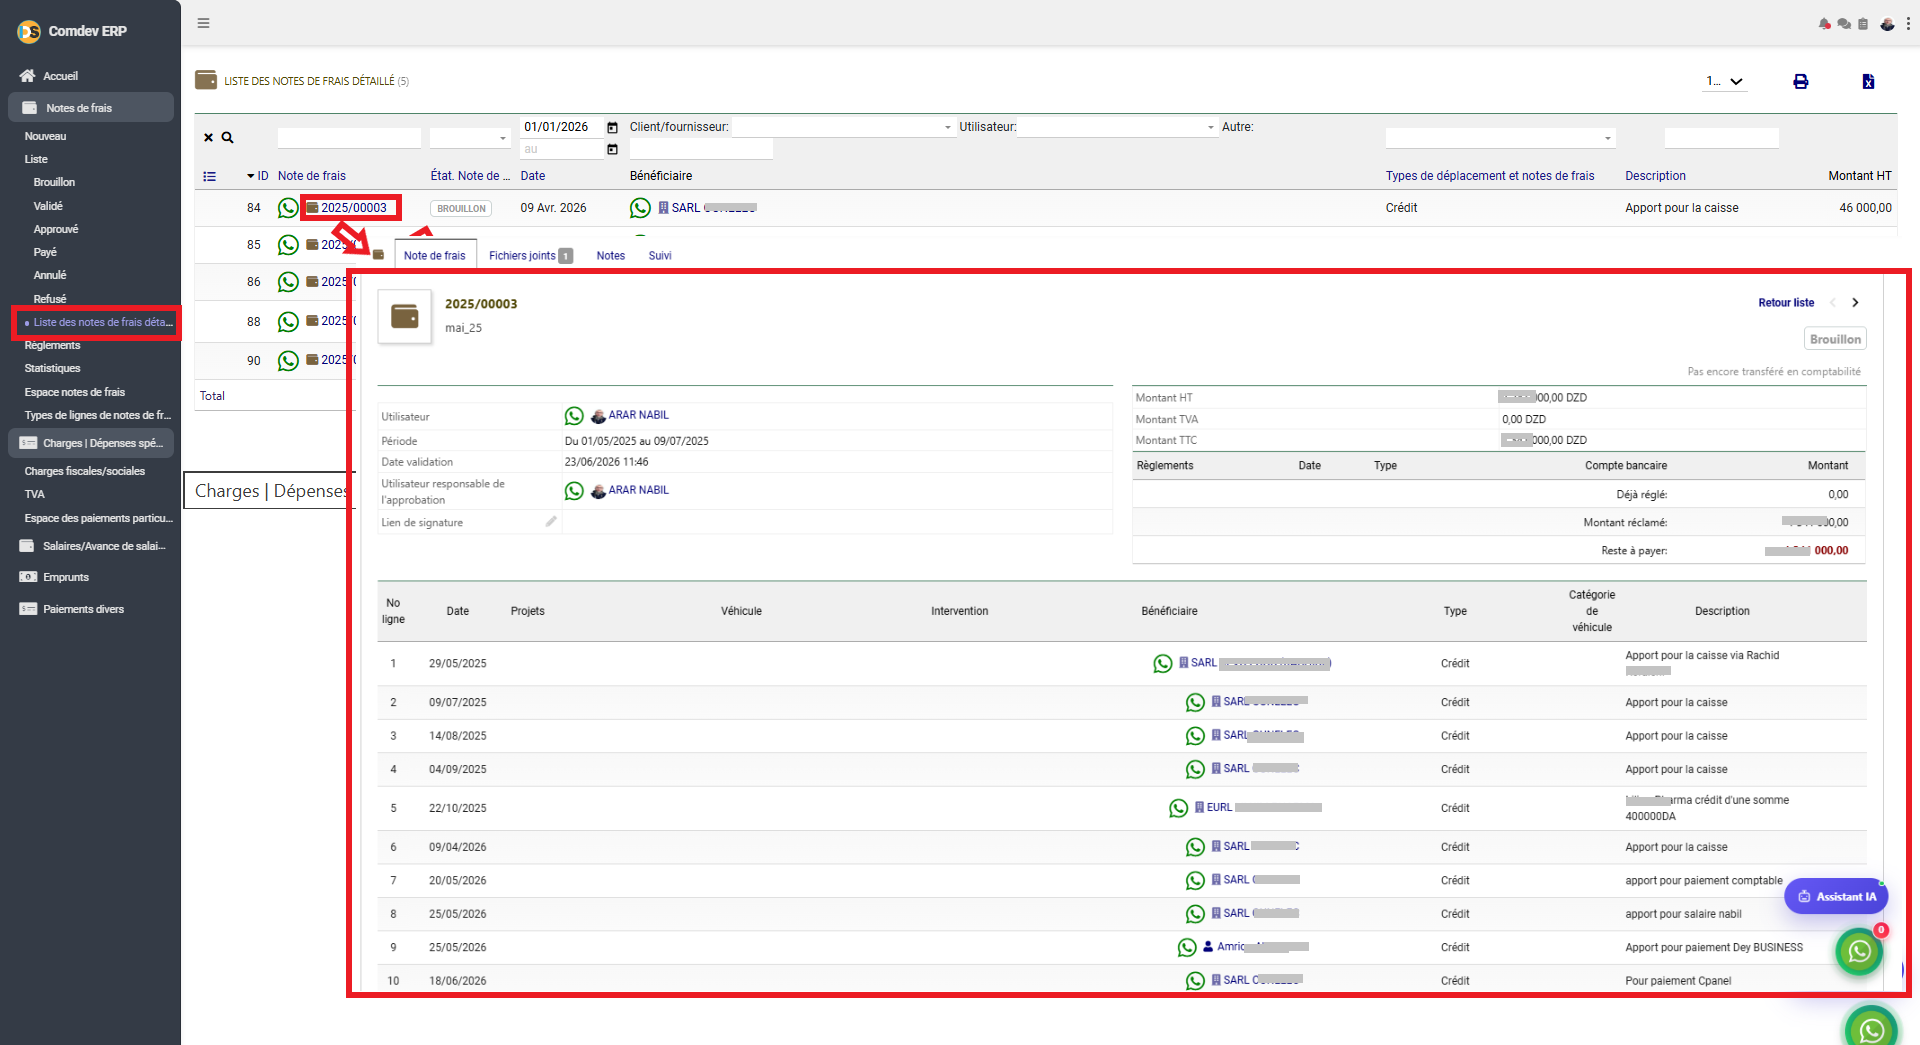Open Règlements in the sidebar

click(x=52, y=346)
